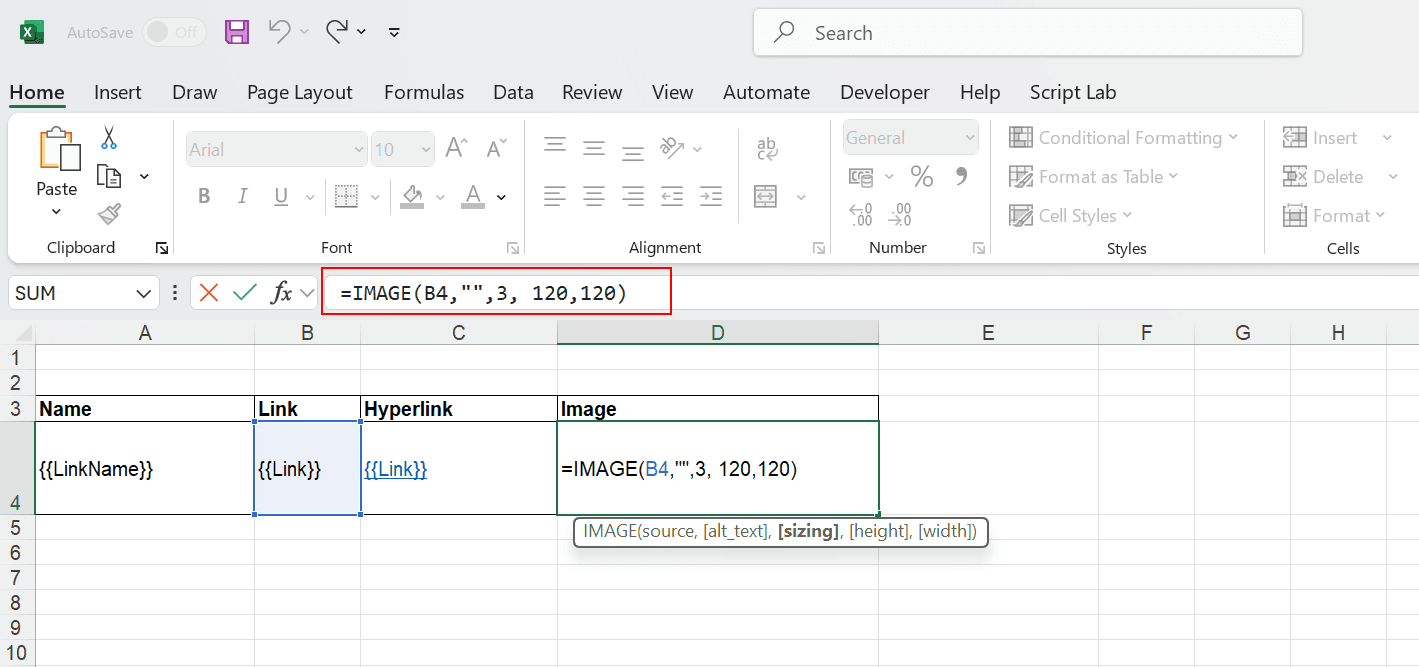The image size is (1419, 667).
Task: Click the Orientation text angle icon
Action: pyautogui.click(x=672, y=148)
